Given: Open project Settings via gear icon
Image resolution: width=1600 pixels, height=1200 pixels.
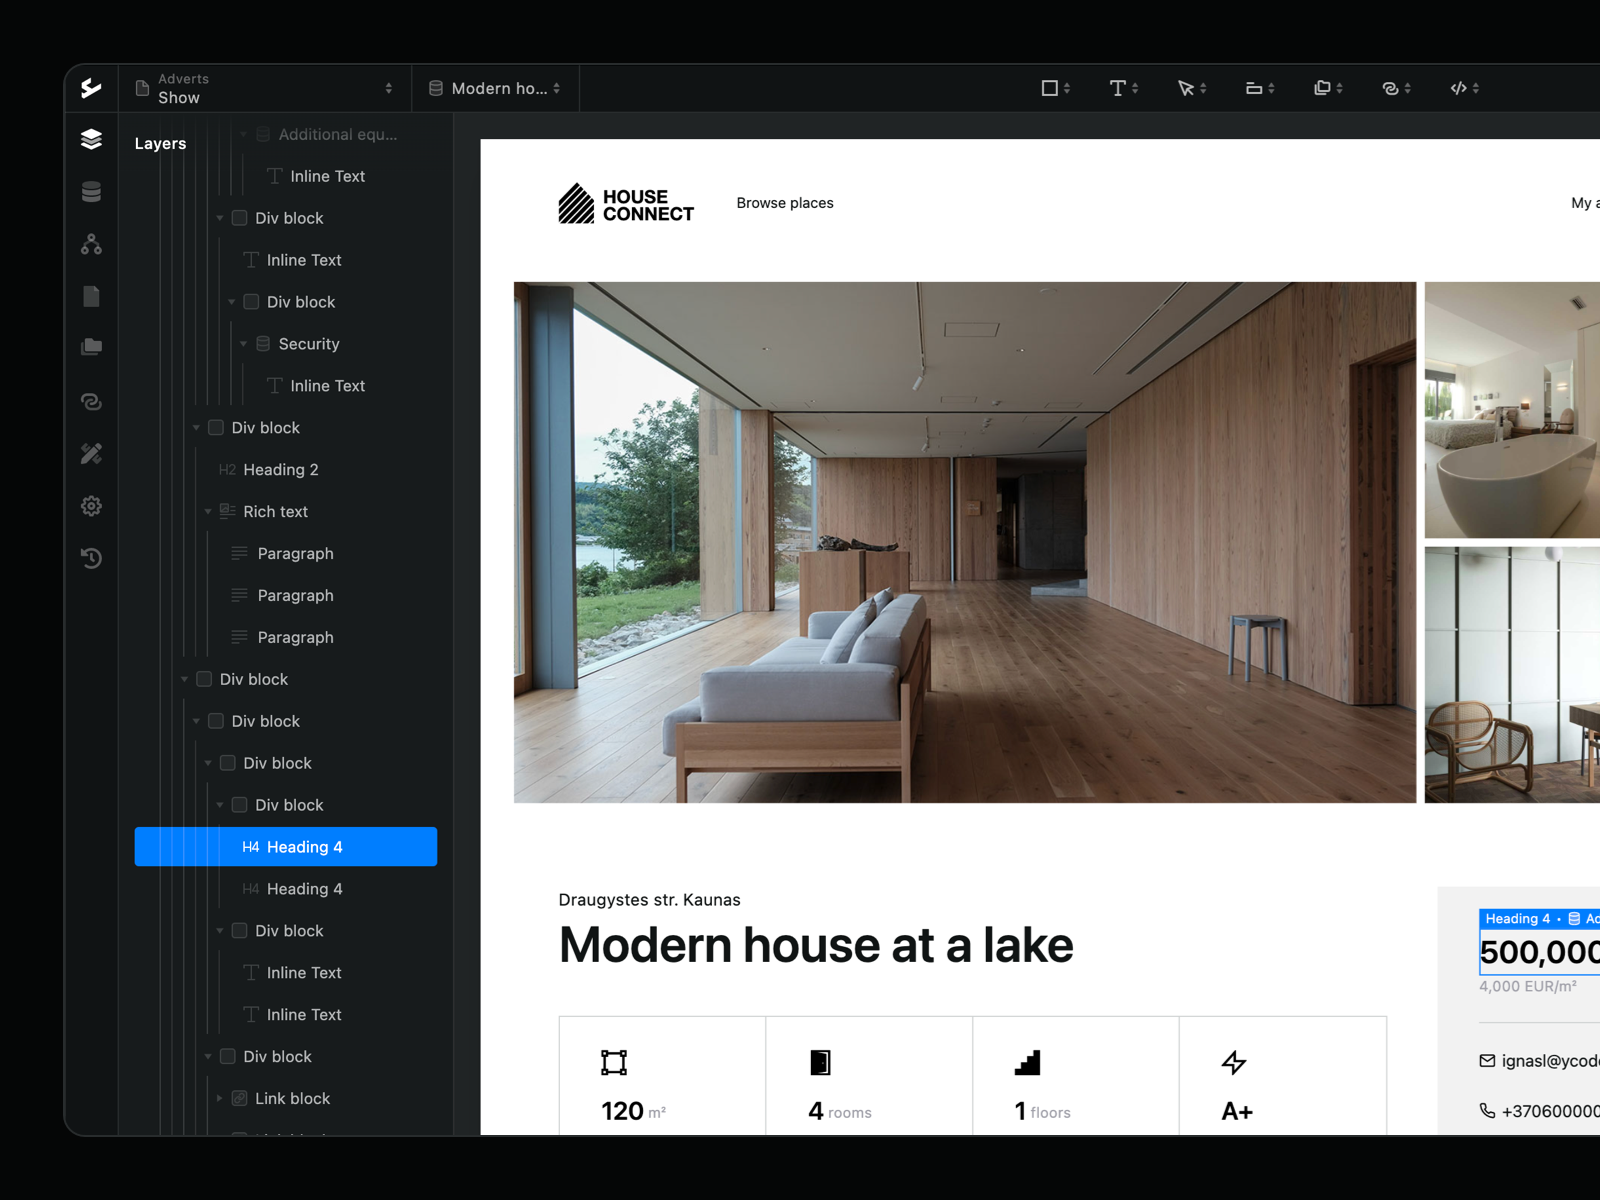Looking at the screenshot, I should (92, 506).
